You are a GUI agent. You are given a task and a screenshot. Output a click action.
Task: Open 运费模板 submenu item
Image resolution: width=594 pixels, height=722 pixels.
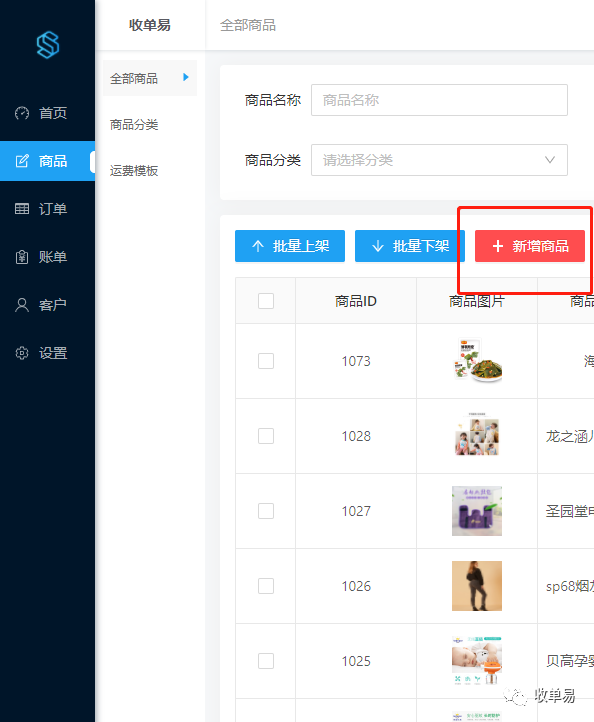(134, 171)
